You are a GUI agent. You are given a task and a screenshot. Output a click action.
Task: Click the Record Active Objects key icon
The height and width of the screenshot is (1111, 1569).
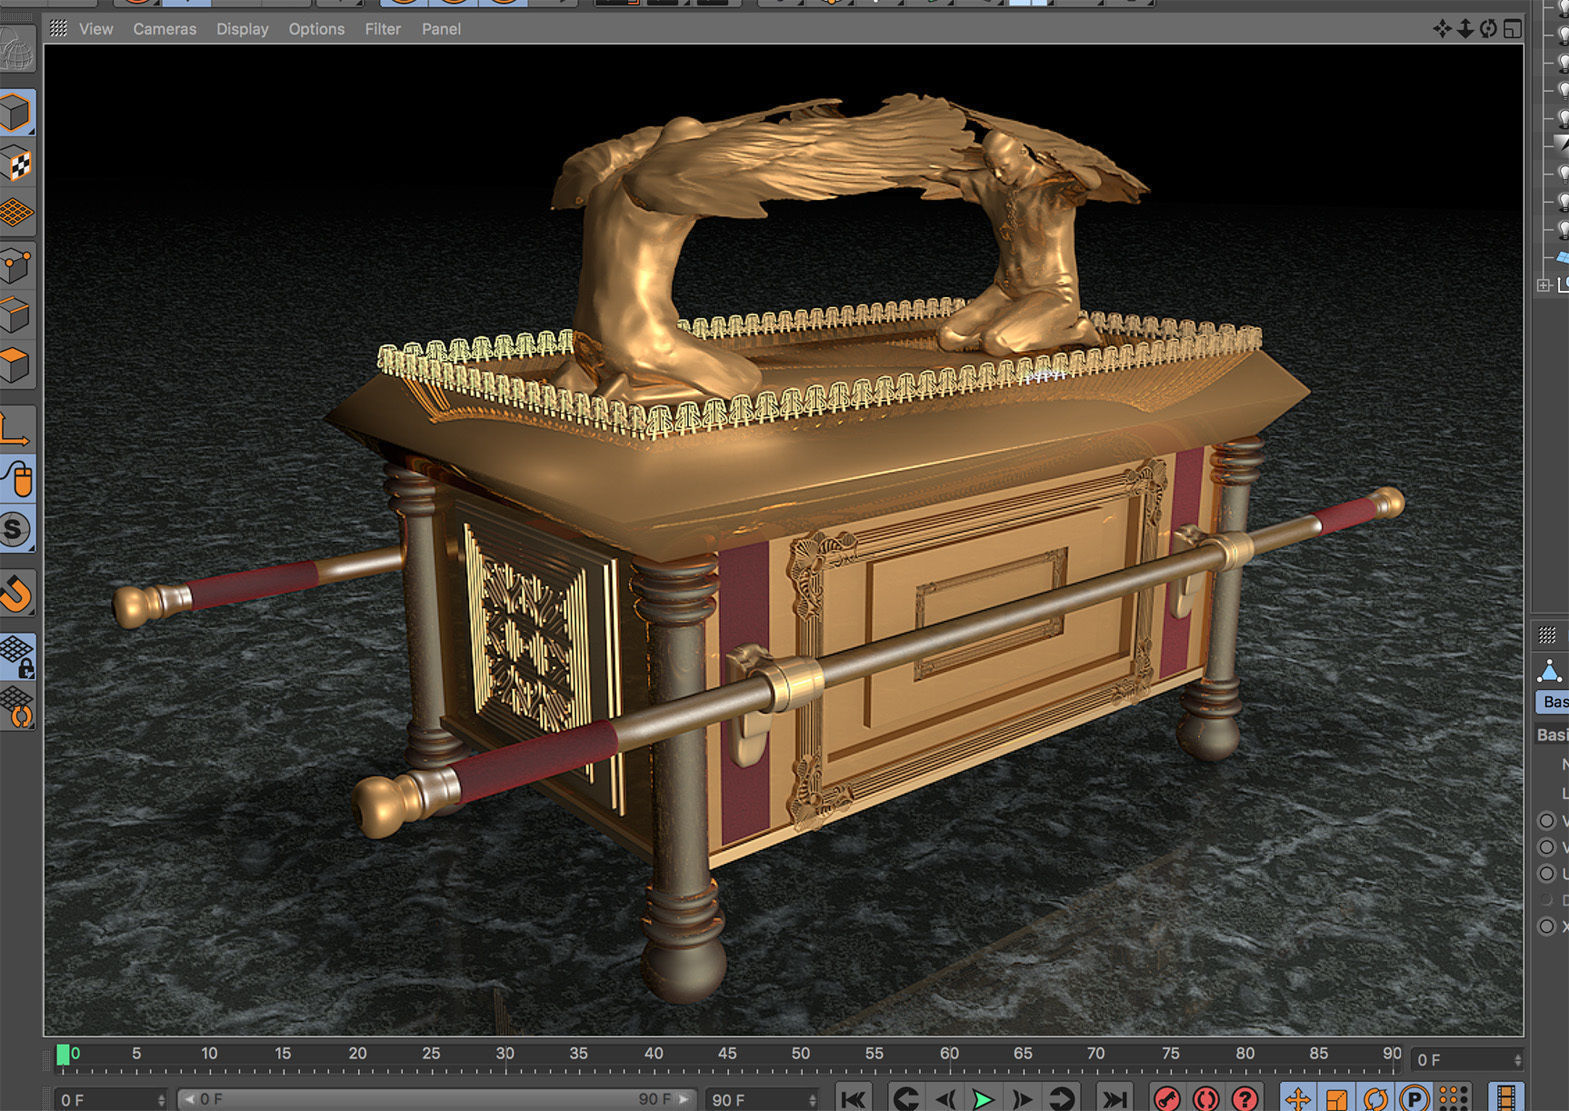pos(1167,1099)
